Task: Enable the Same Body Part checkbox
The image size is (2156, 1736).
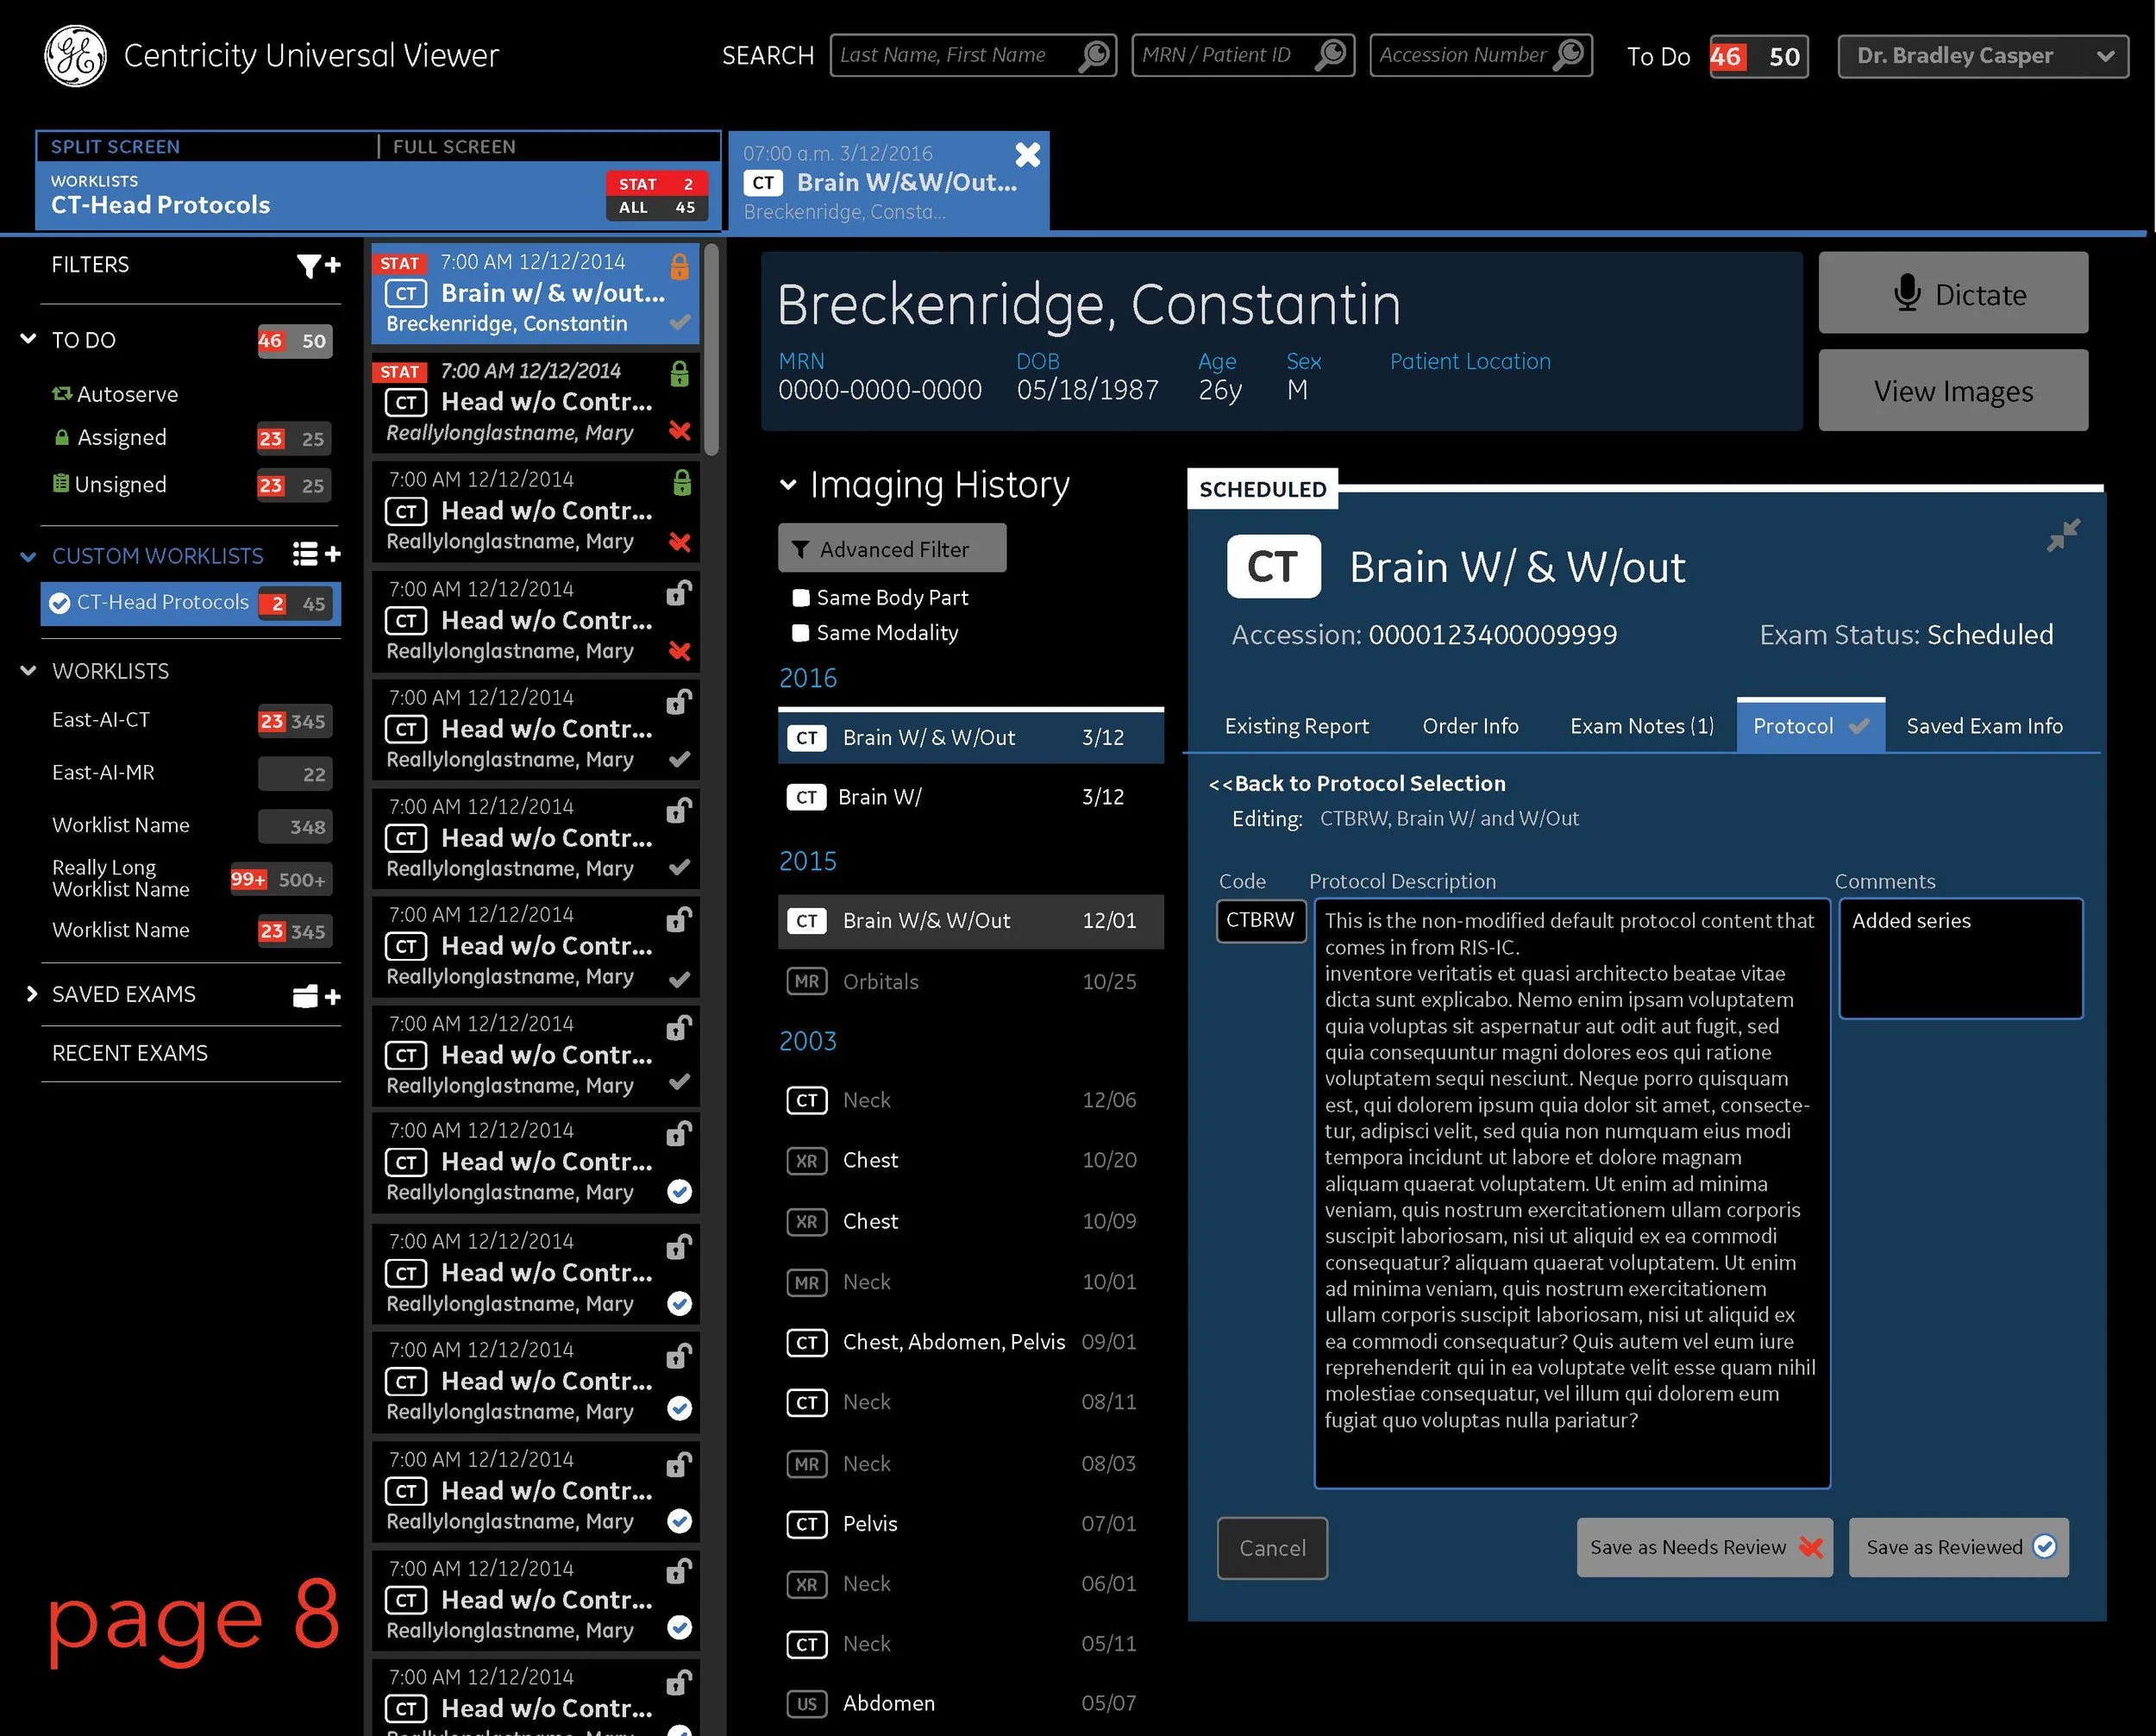Action: [800, 598]
